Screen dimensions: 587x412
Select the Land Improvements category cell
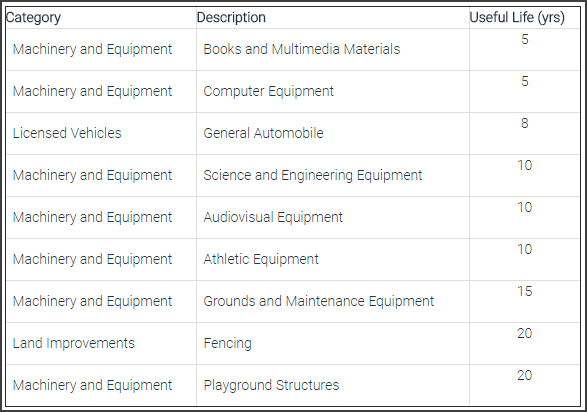pos(74,343)
